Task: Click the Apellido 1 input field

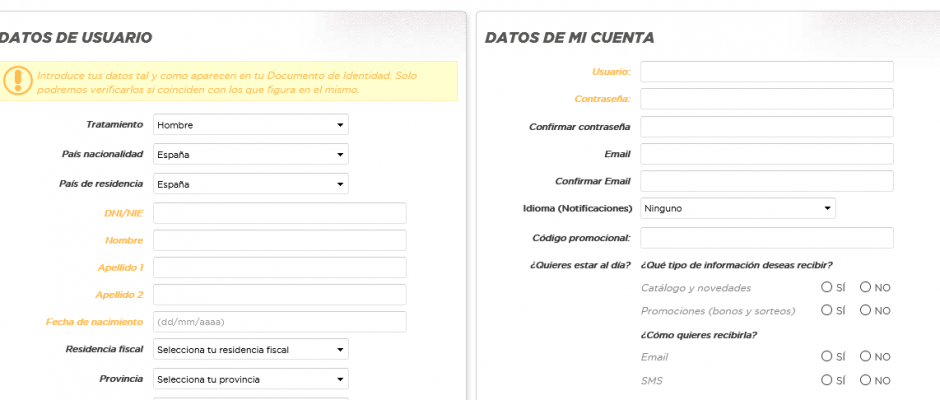Action: click(x=279, y=267)
